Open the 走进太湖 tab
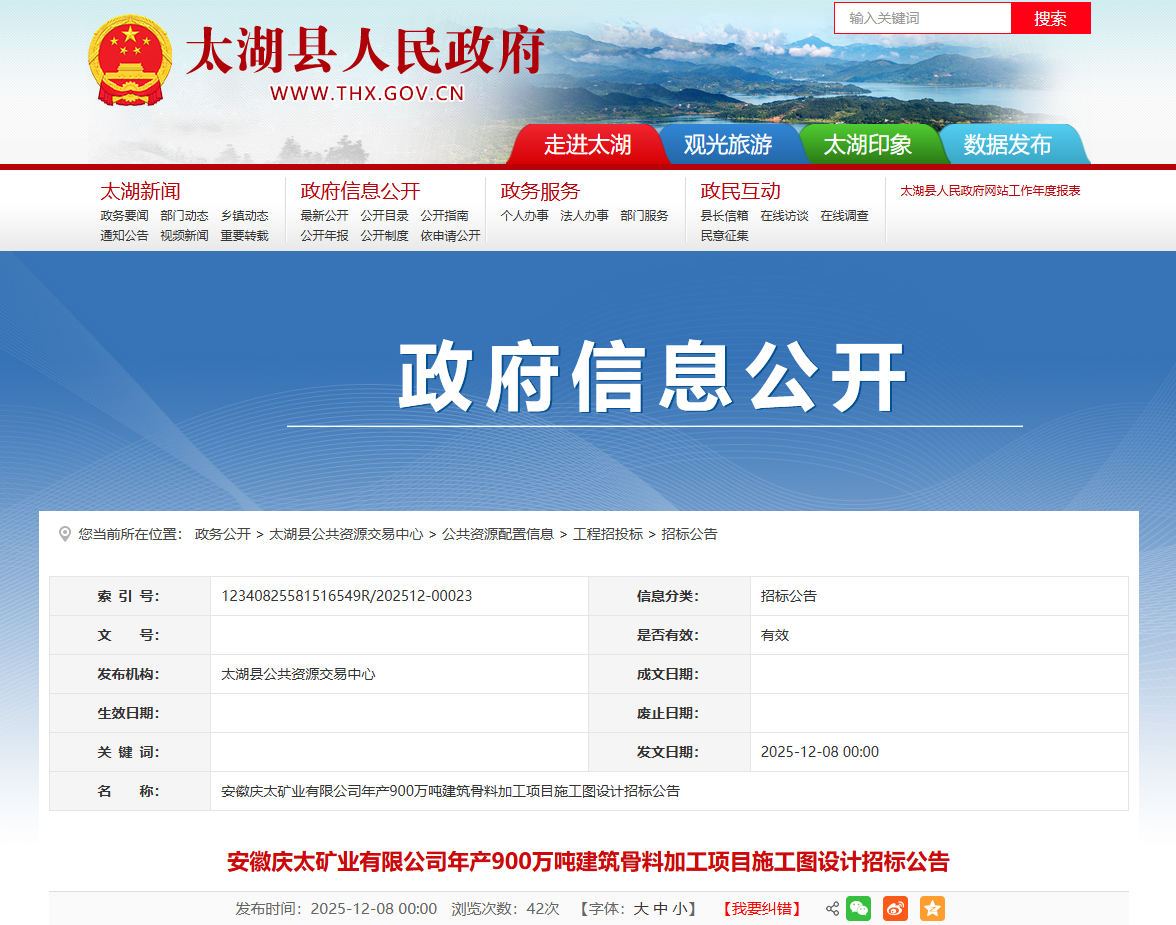Viewport: 1176px width, 925px height. pyautogui.click(x=587, y=145)
